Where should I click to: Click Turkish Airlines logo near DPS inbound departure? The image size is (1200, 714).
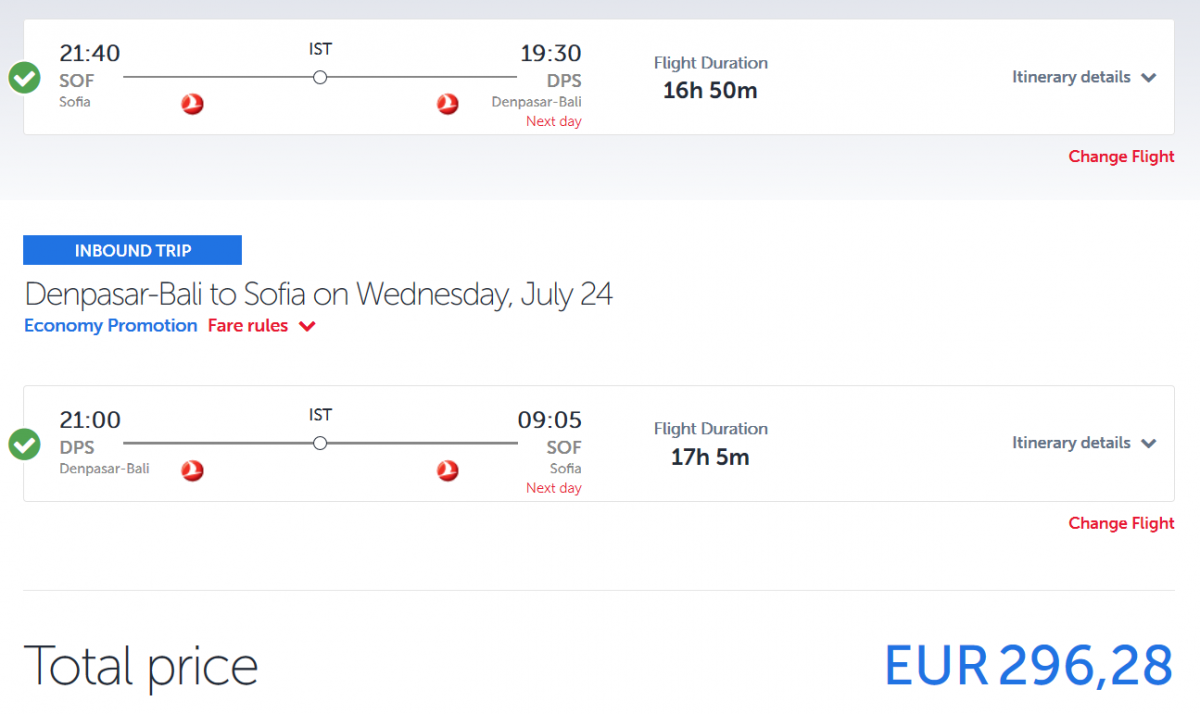pos(192,470)
